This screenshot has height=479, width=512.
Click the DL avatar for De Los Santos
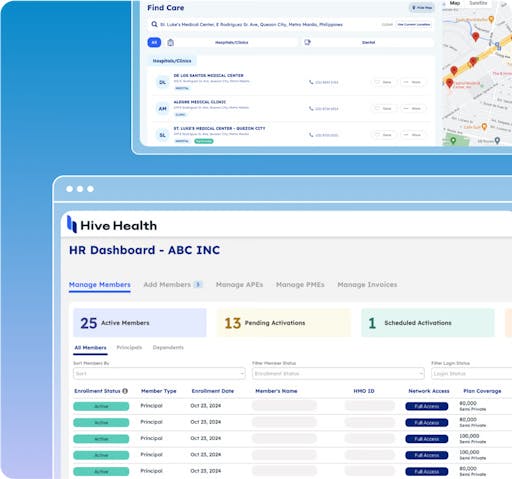(x=163, y=82)
